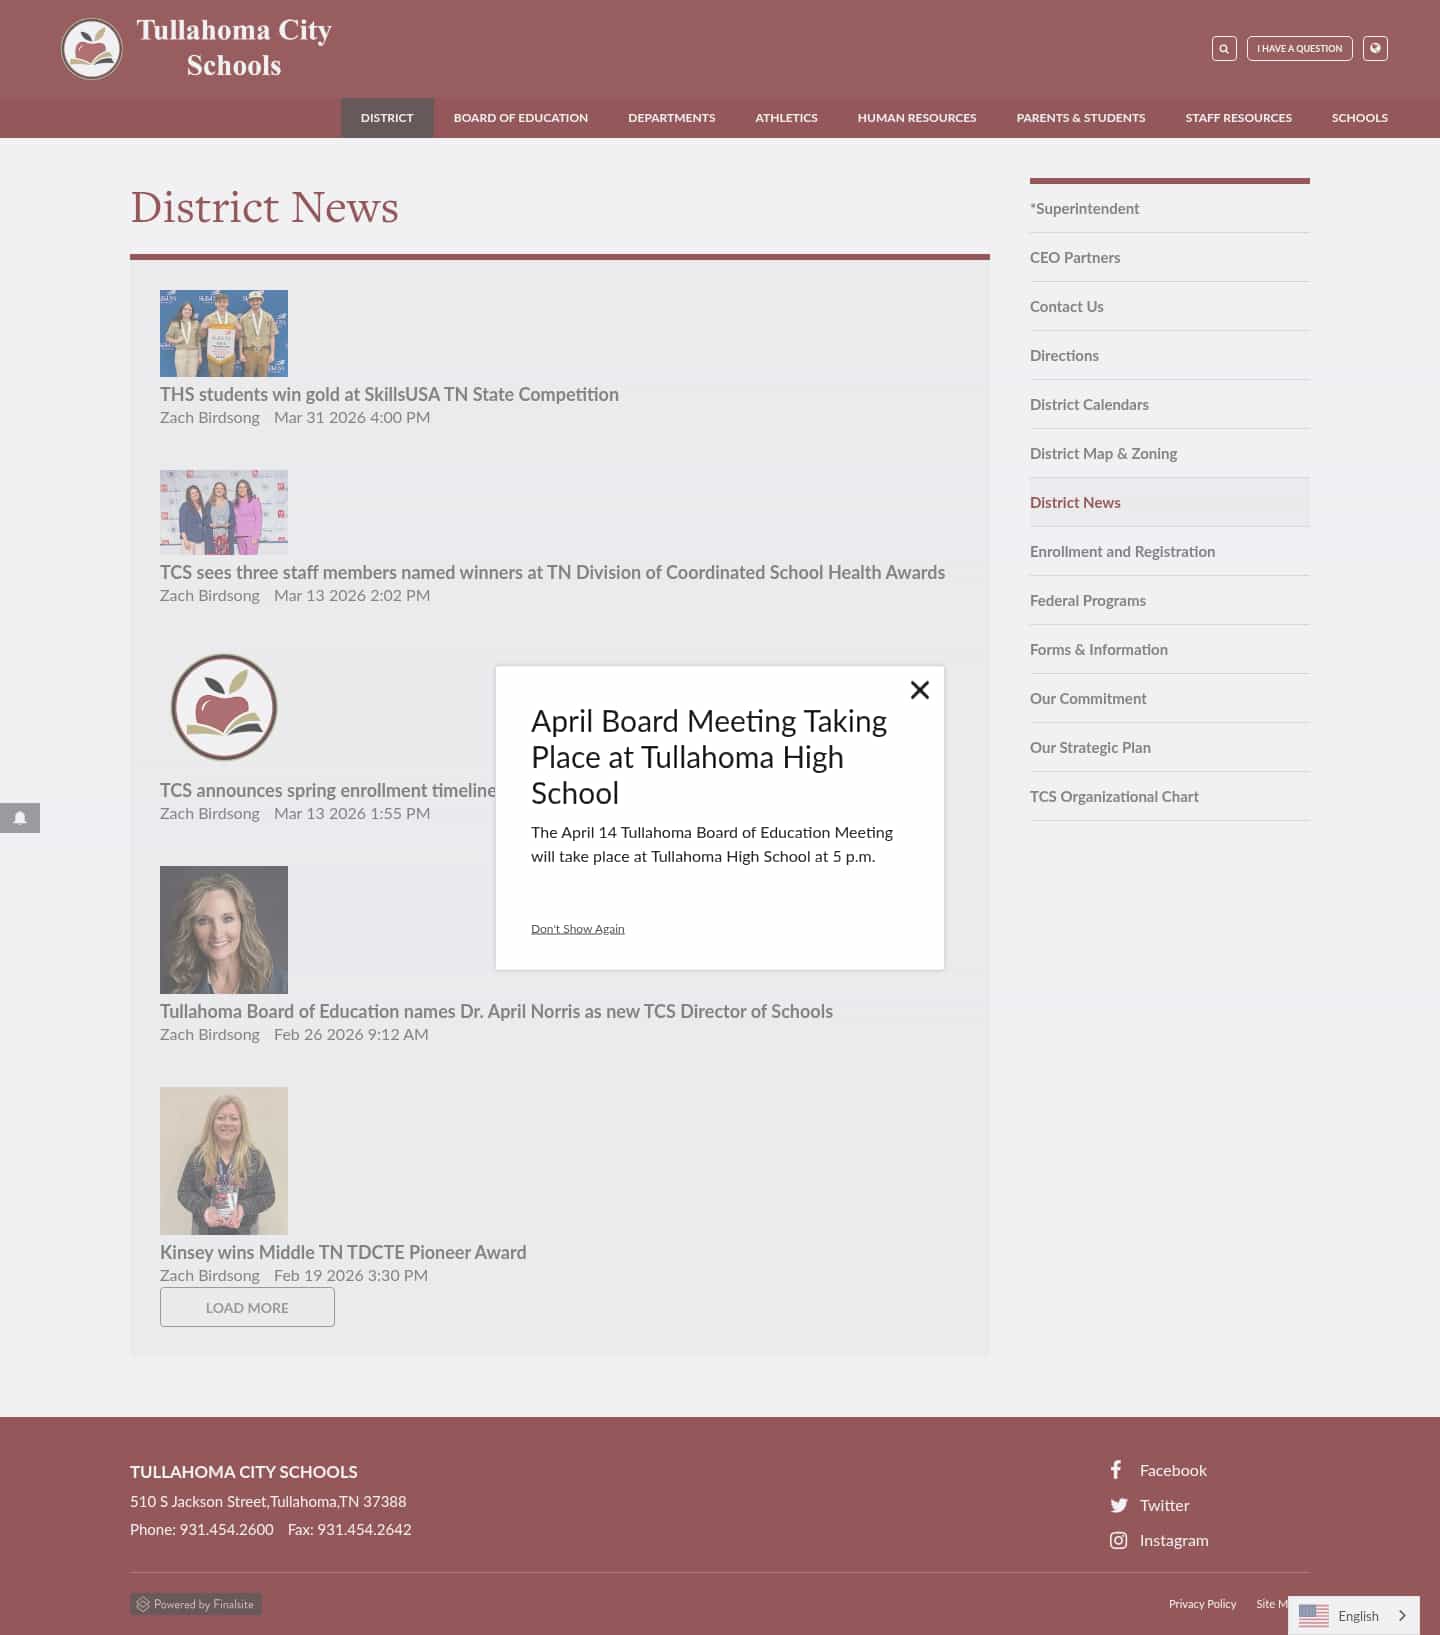Open the SkillsUSA gold article headline
Screen dimensions: 1440x1635
(389, 394)
